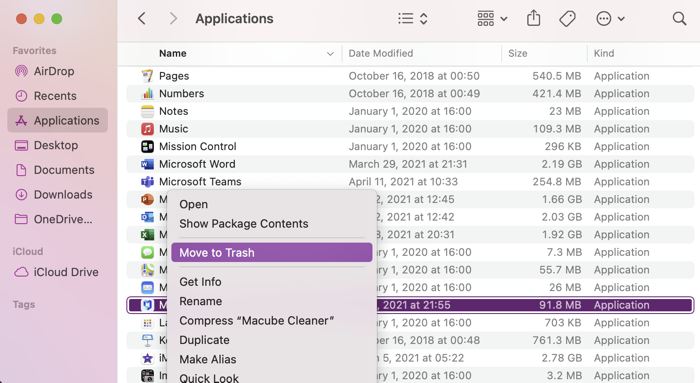Click the Share toolbar icon
This screenshot has width=700, height=383.
pos(533,18)
